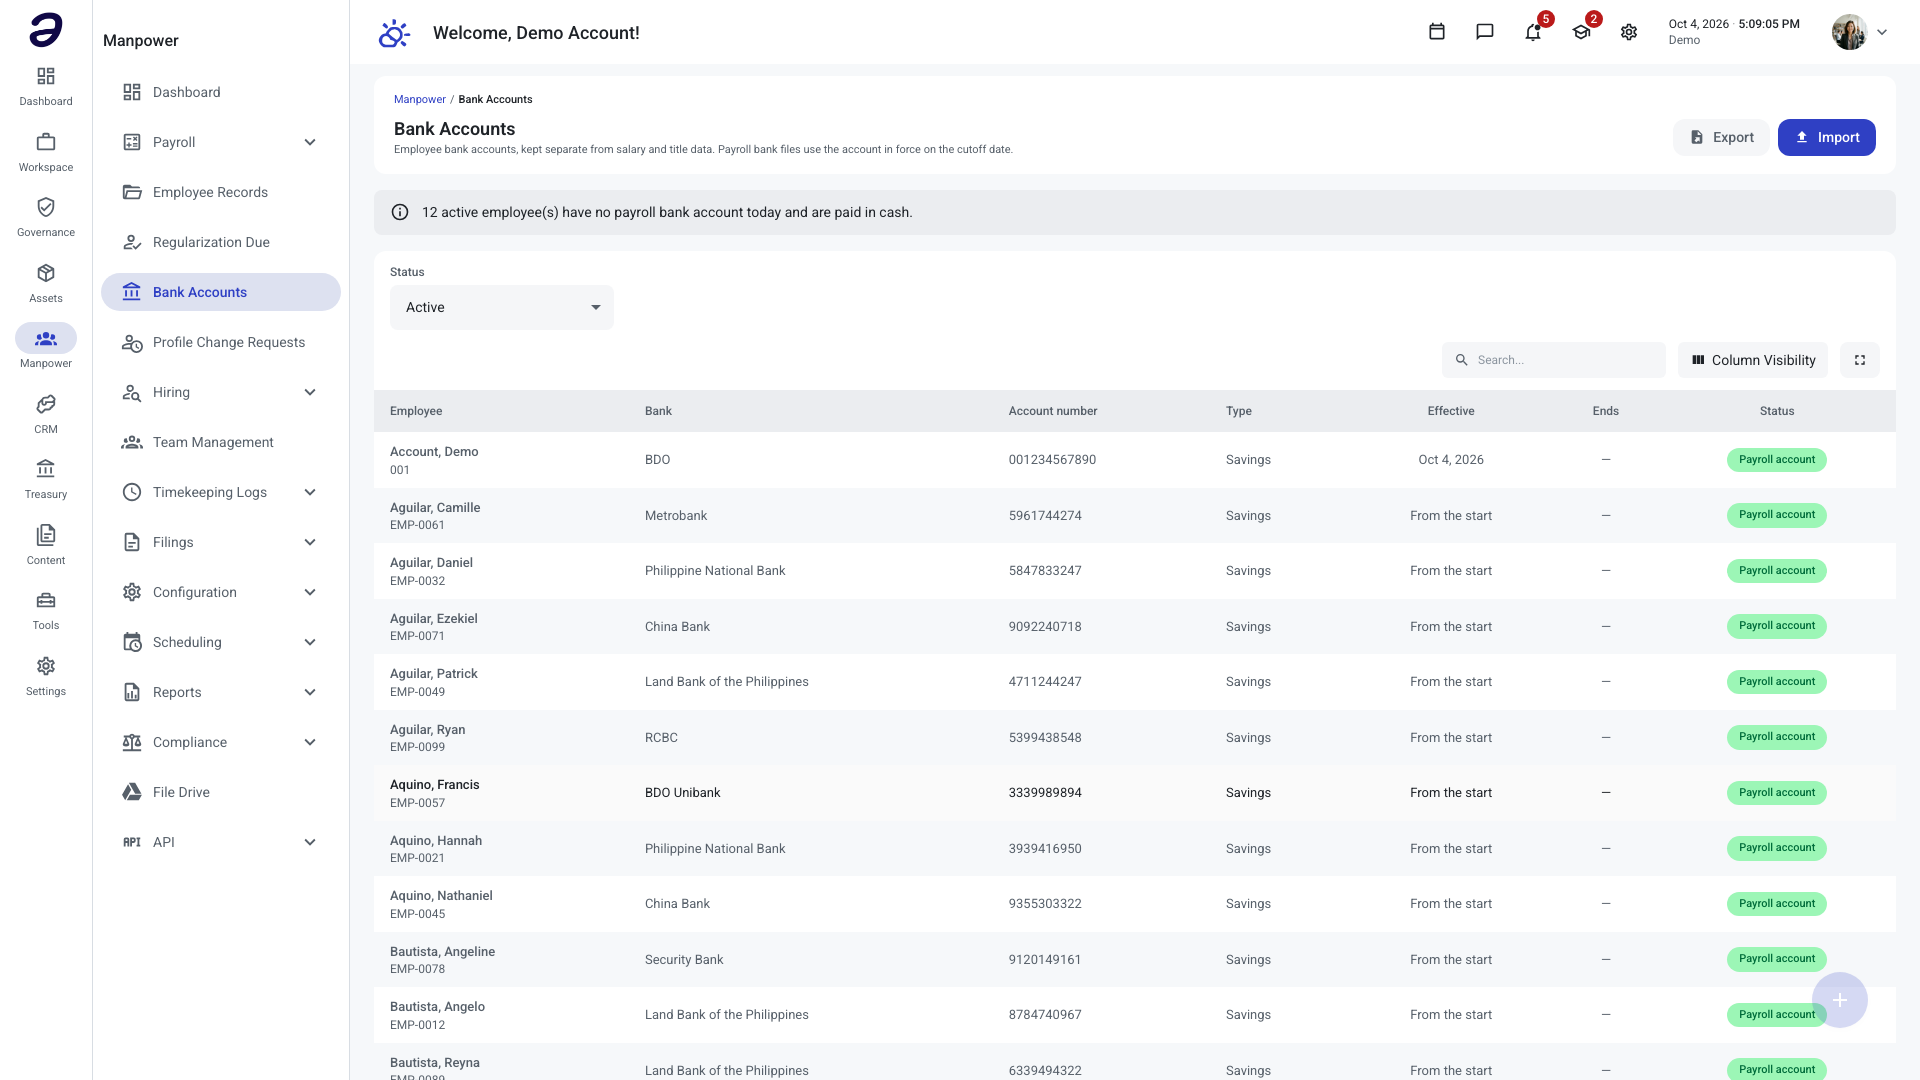Open Profile Change Requests menu item
Viewport: 1920px width, 1080px height.
(221, 342)
